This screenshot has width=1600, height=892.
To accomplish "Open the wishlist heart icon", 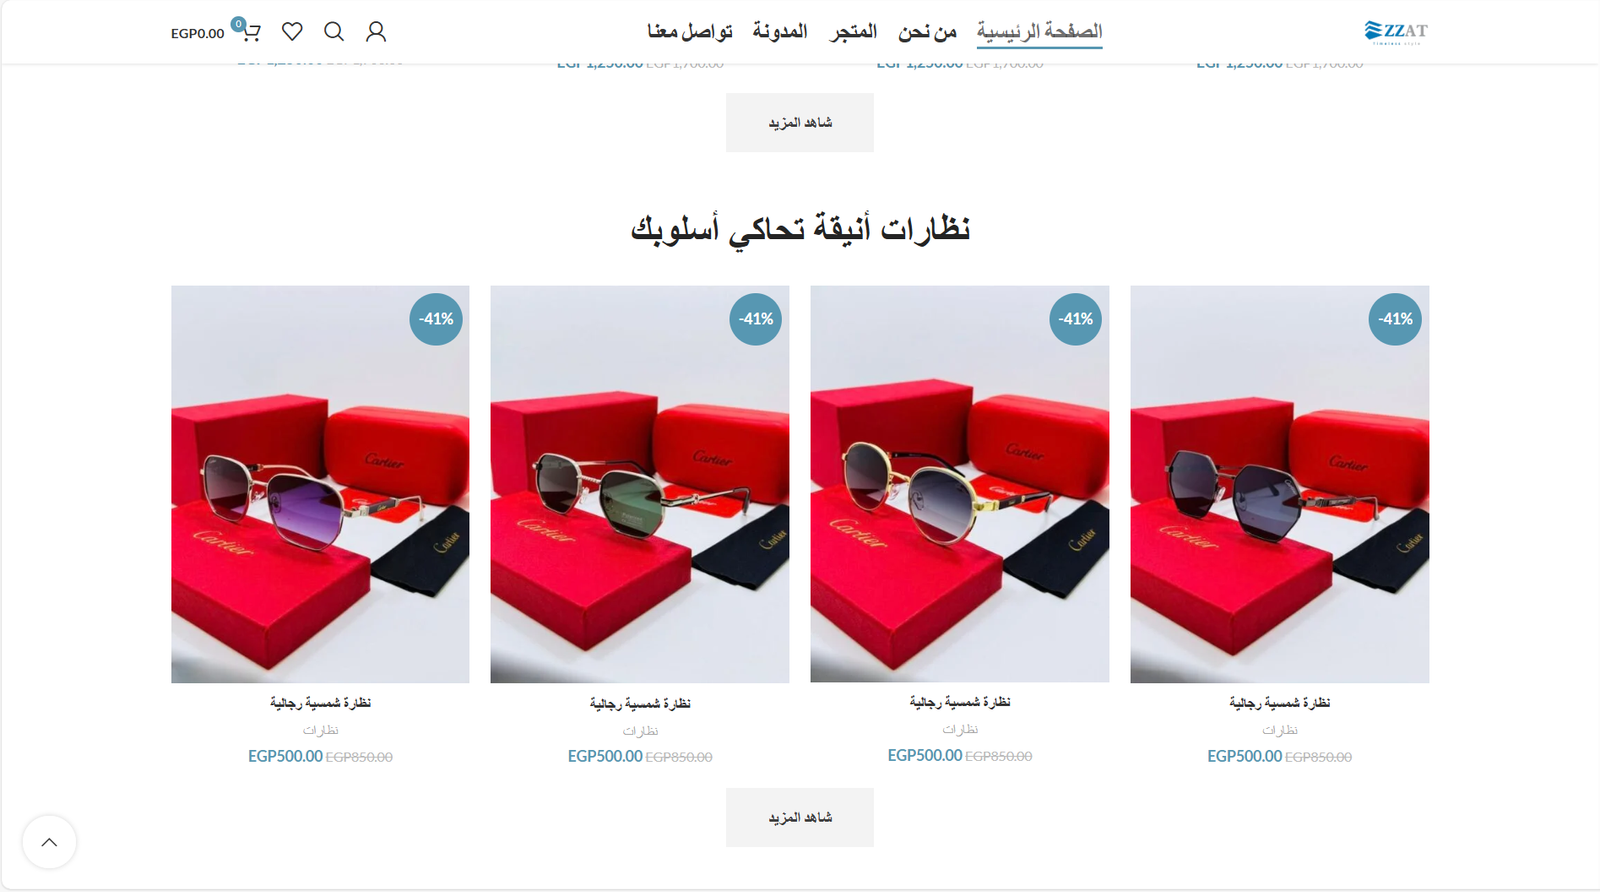I will click(x=292, y=32).
